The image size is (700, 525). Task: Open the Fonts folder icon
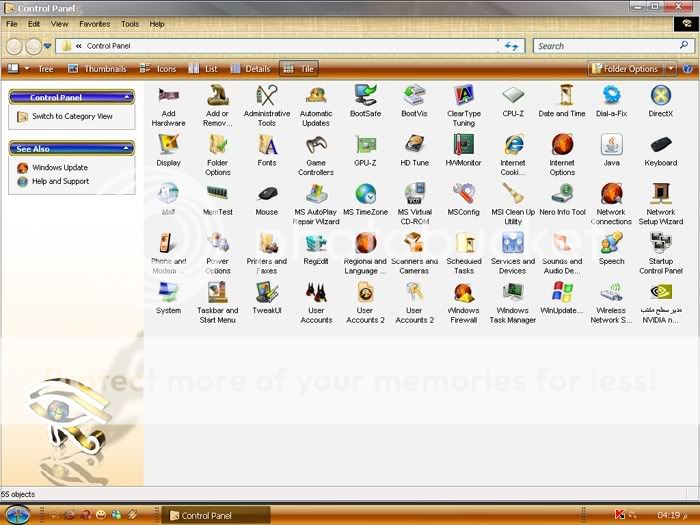pyautogui.click(x=267, y=150)
